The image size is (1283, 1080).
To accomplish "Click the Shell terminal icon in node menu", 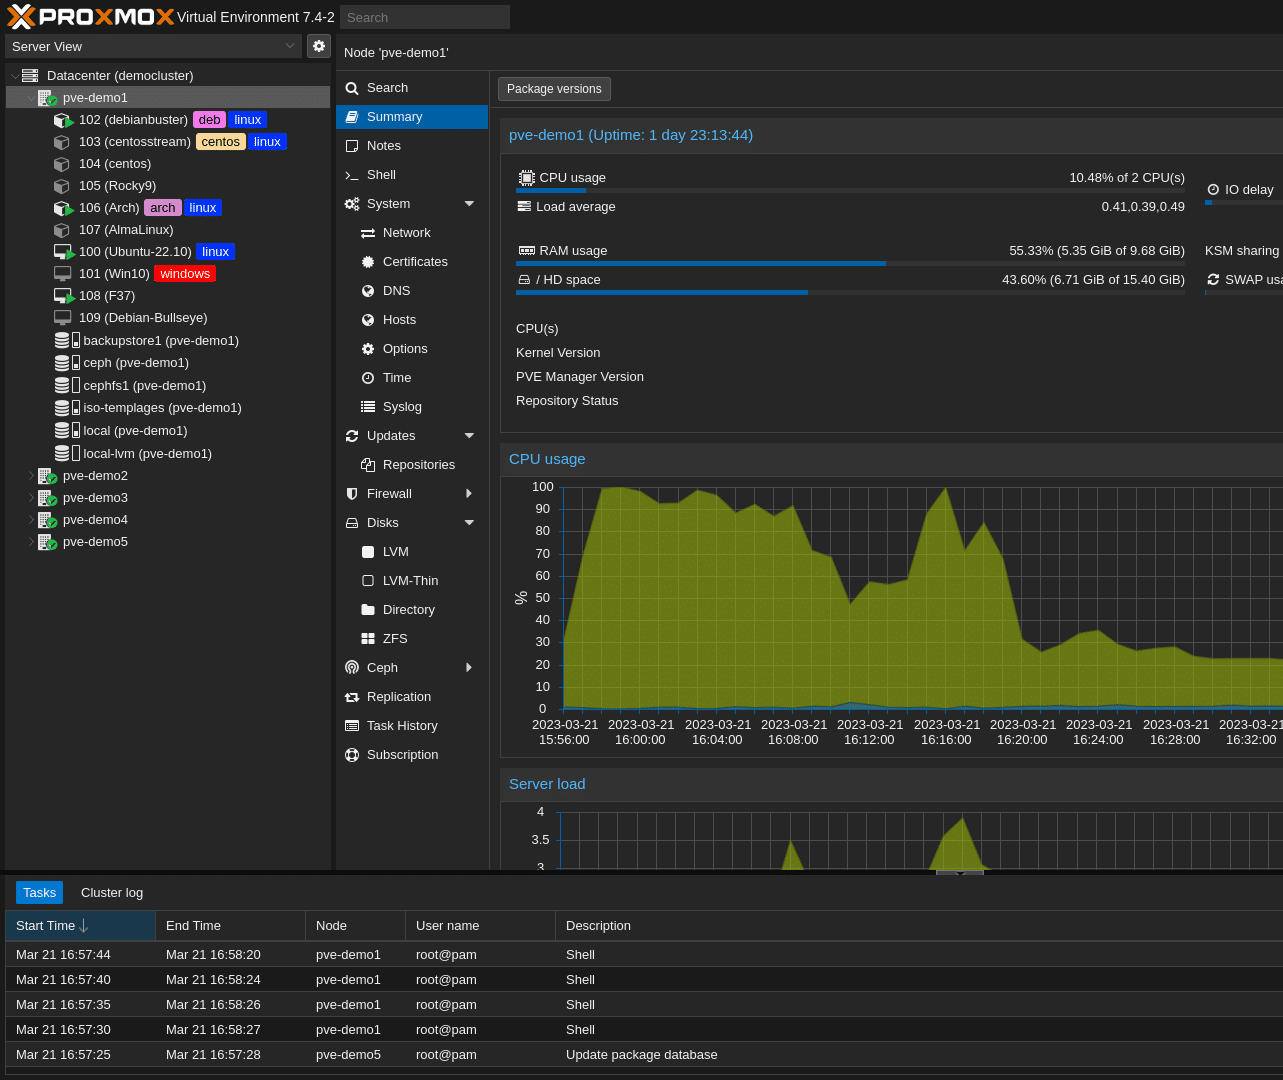I will [352, 175].
